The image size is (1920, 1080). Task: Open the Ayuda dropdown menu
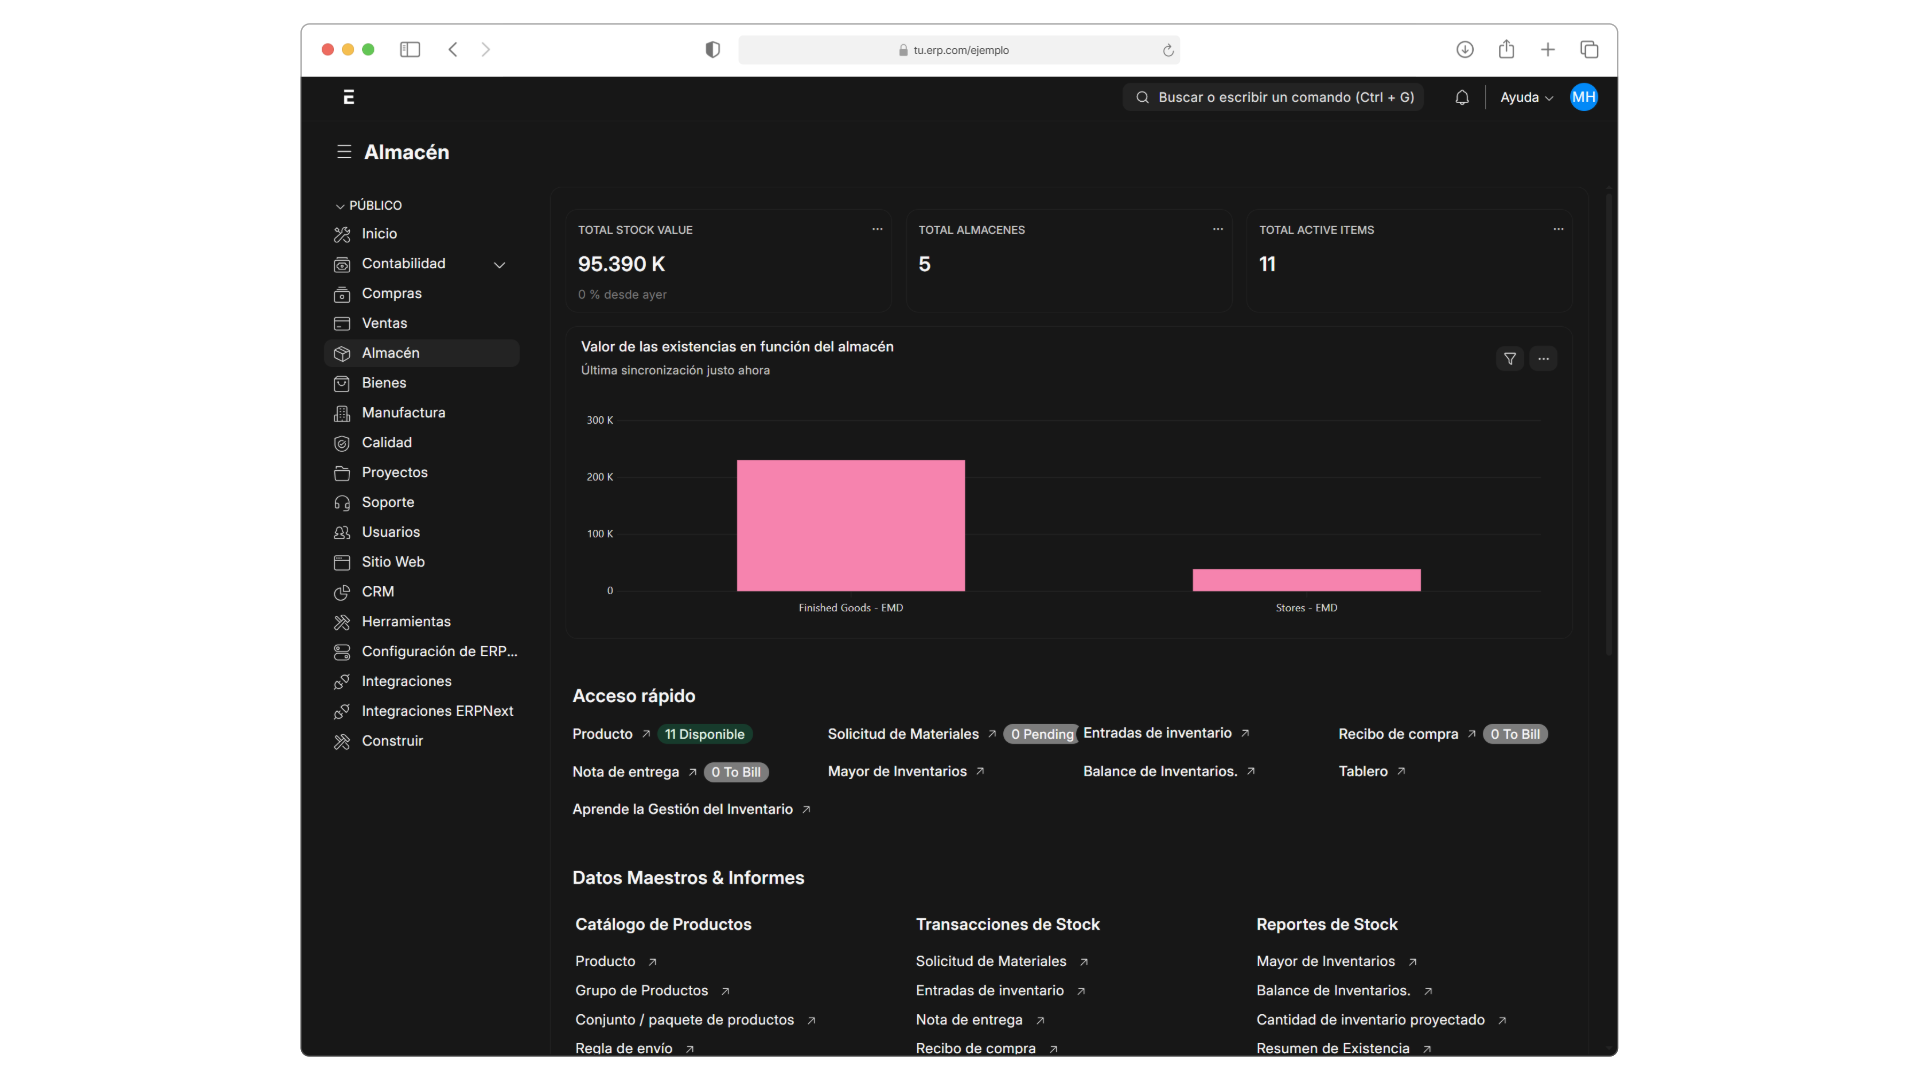[1526, 97]
